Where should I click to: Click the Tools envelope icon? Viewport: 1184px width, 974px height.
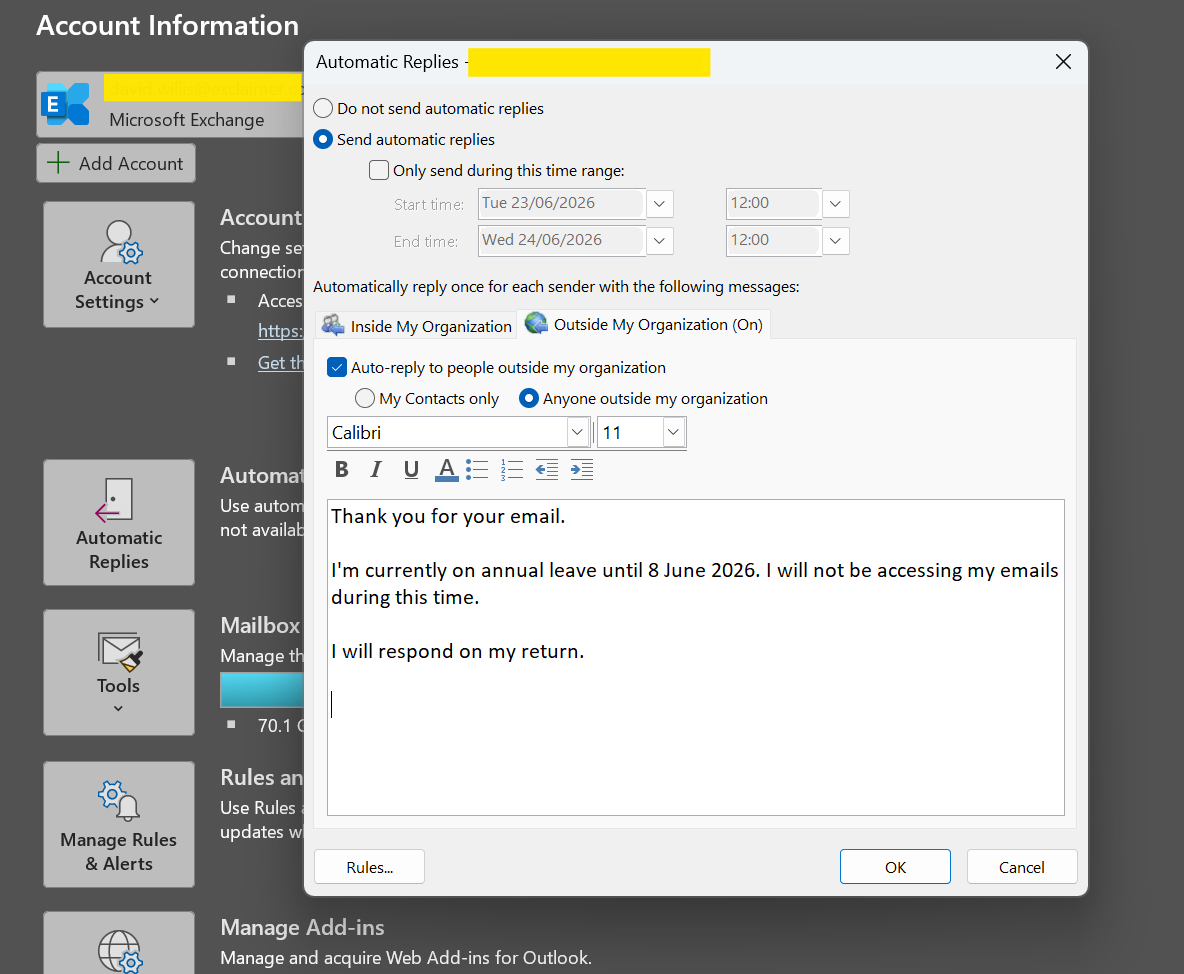[x=119, y=651]
